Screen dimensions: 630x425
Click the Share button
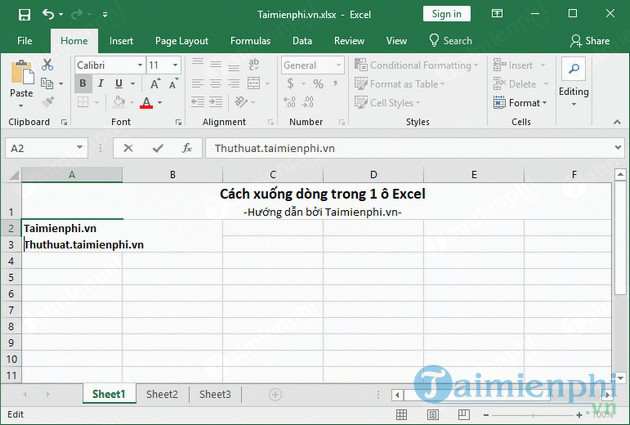[590, 41]
